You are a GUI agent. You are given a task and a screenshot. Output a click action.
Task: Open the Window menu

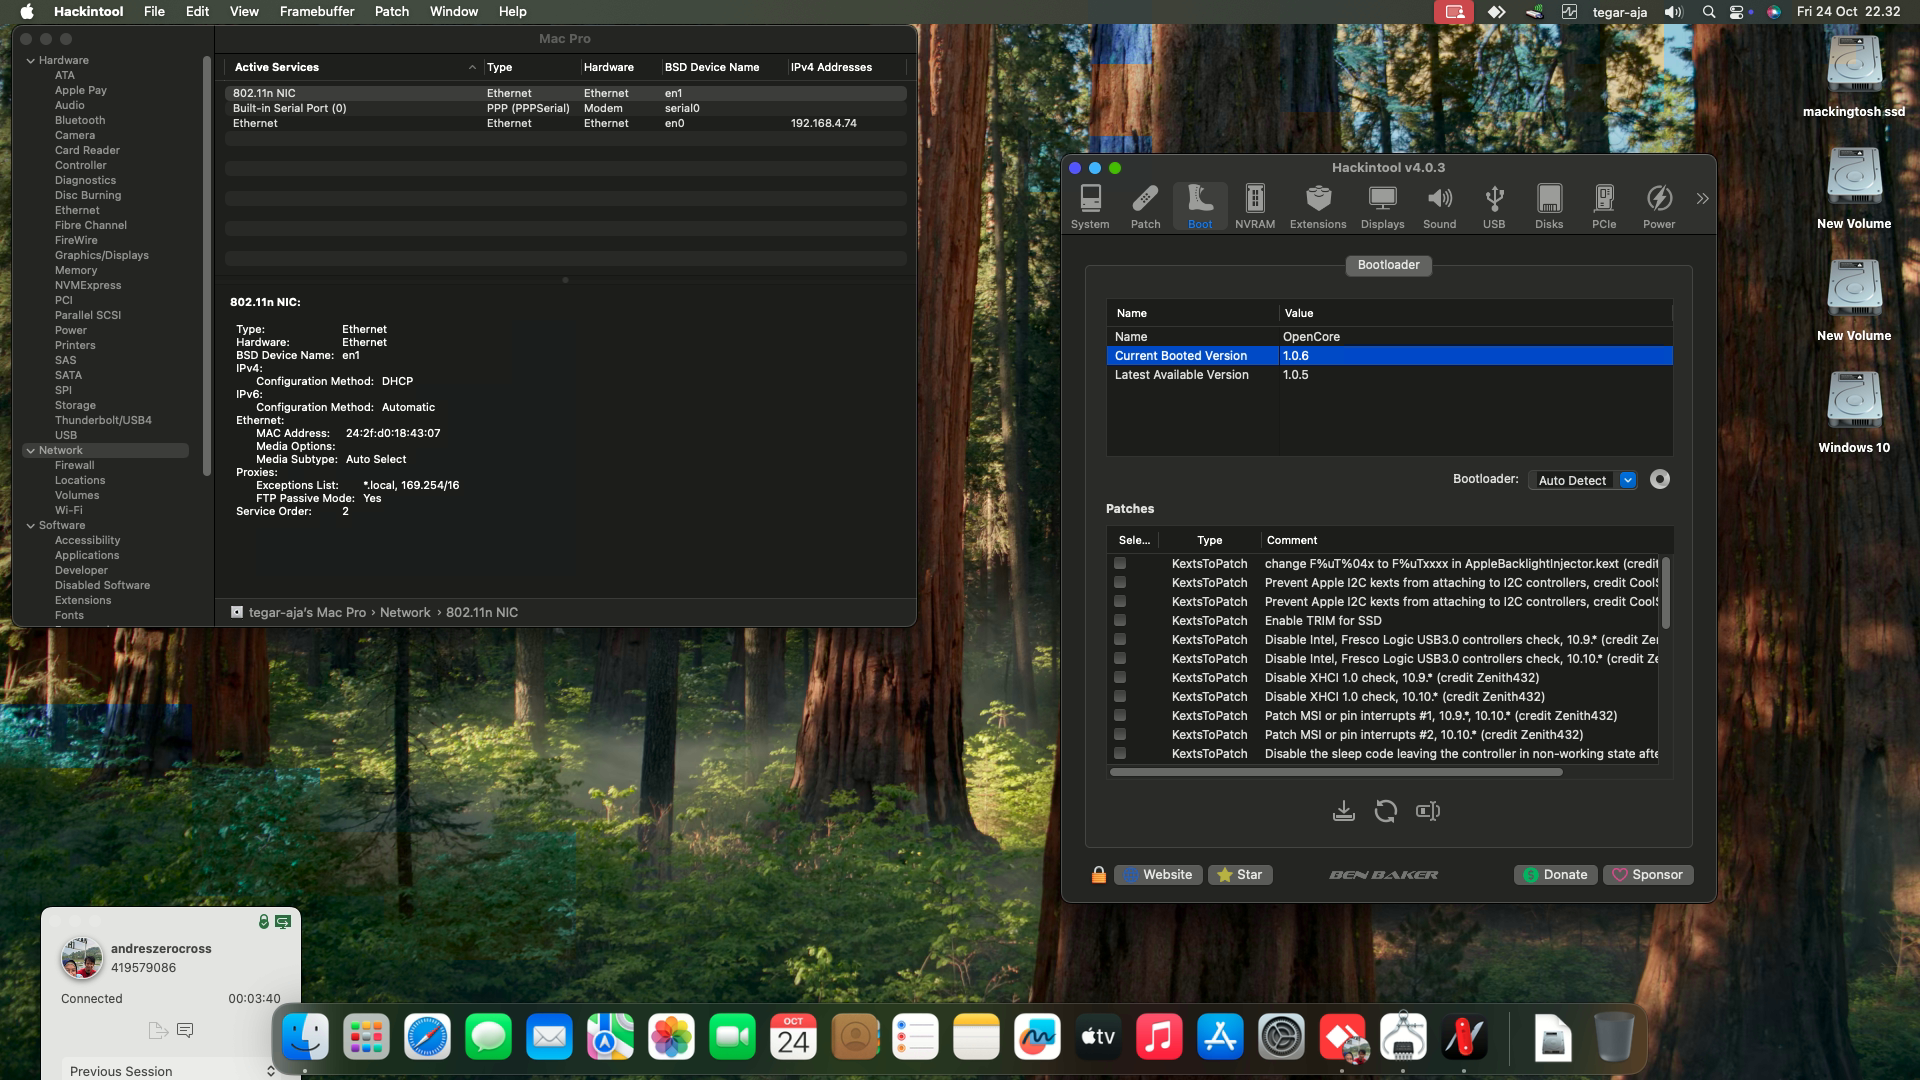454,12
